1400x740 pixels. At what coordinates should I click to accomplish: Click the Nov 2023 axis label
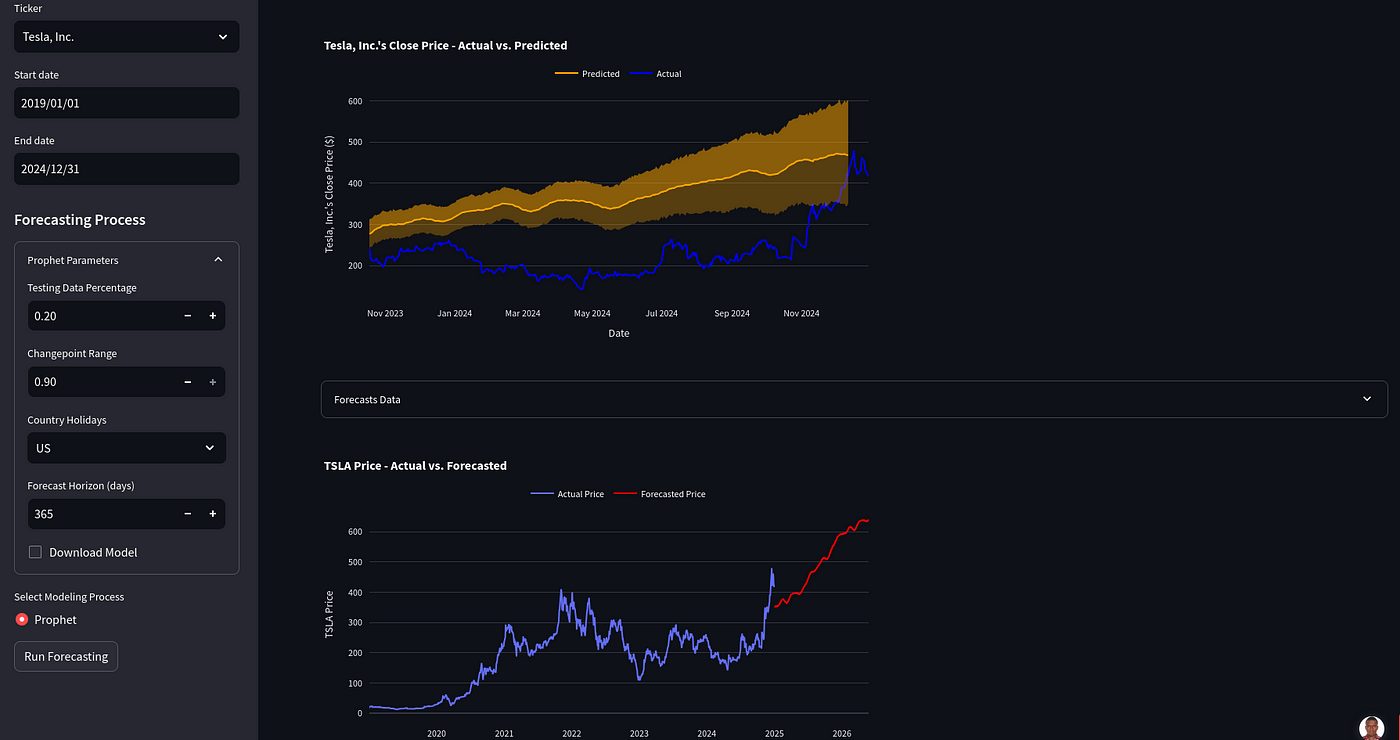click(385, 313)
